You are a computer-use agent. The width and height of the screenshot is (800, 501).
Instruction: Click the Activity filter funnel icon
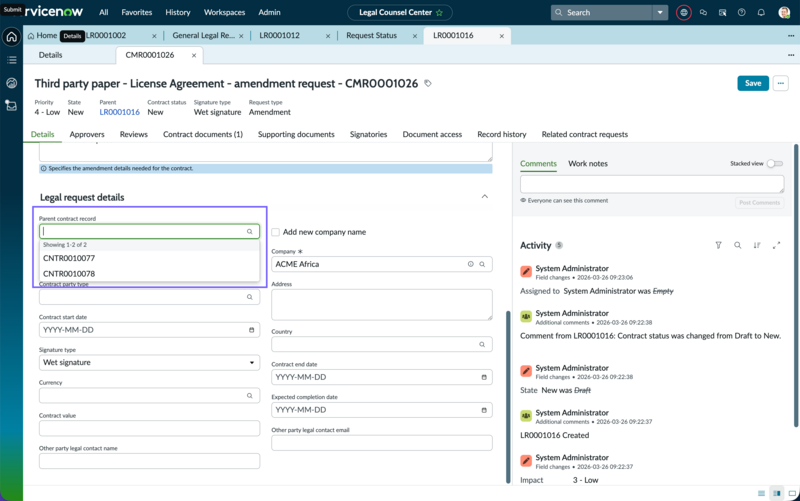[718, 245]
